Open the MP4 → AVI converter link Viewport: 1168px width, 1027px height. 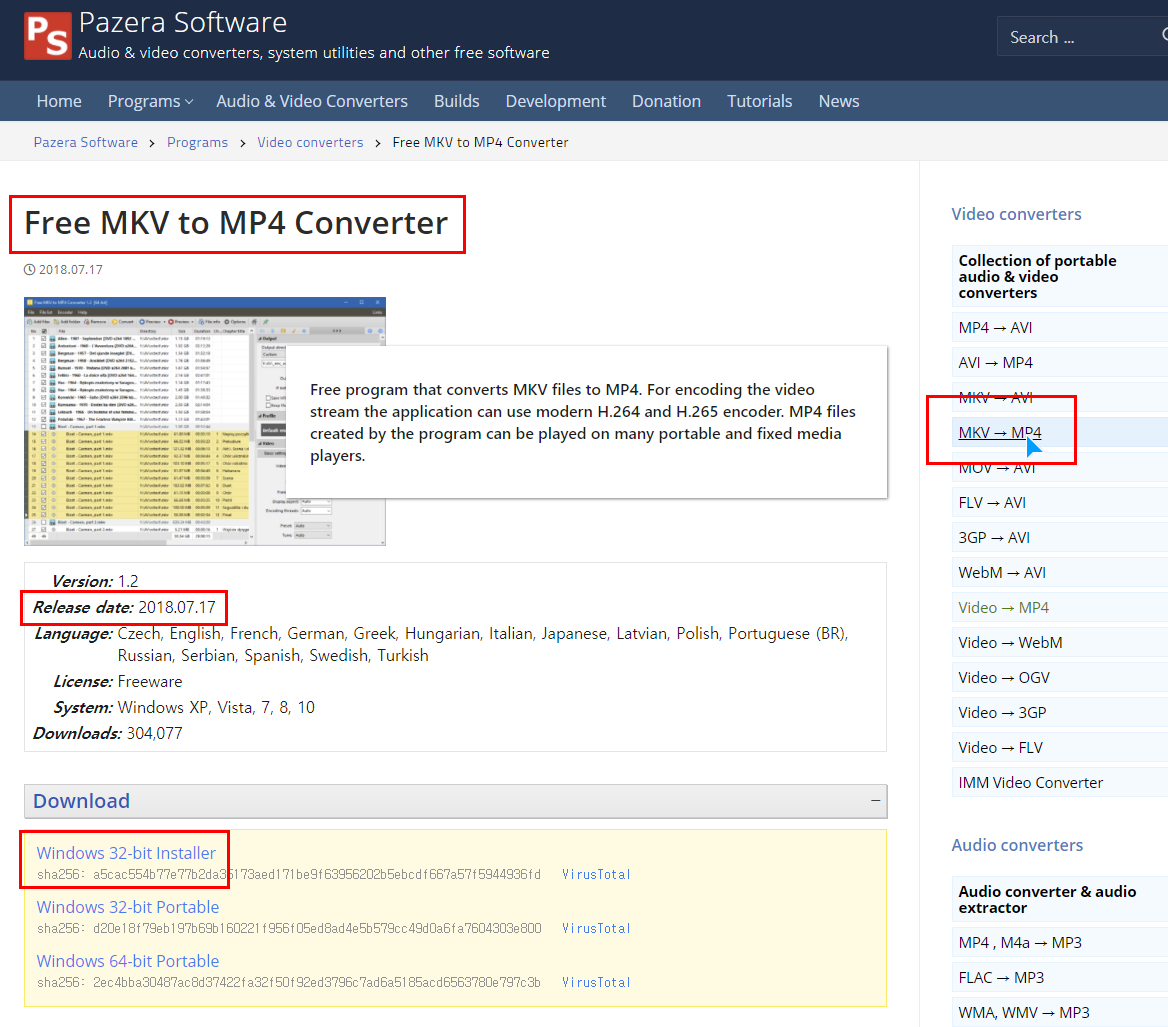pos(995,328)
